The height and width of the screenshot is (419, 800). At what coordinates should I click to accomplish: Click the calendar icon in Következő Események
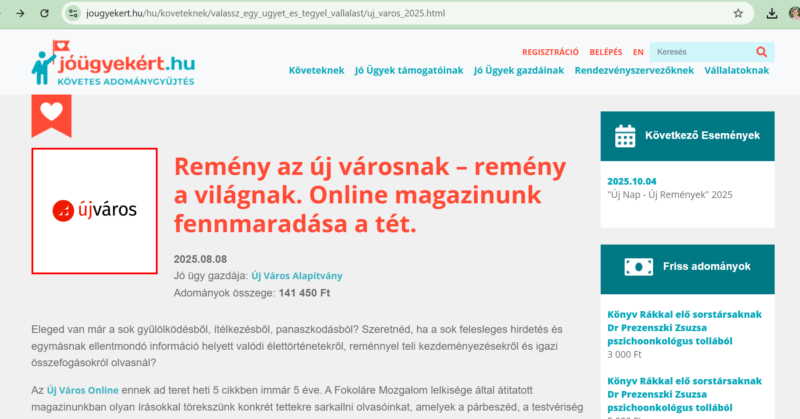point(625,136)
